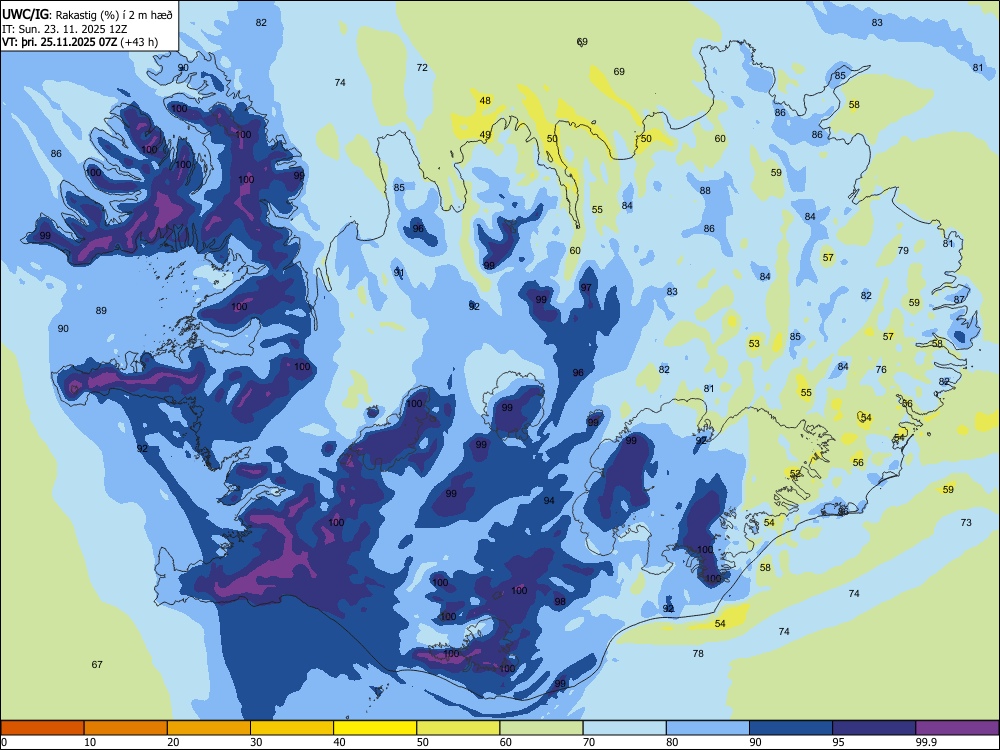Click the map value '79'
The width and height of the screenshot is (1000, 750).
903,250
